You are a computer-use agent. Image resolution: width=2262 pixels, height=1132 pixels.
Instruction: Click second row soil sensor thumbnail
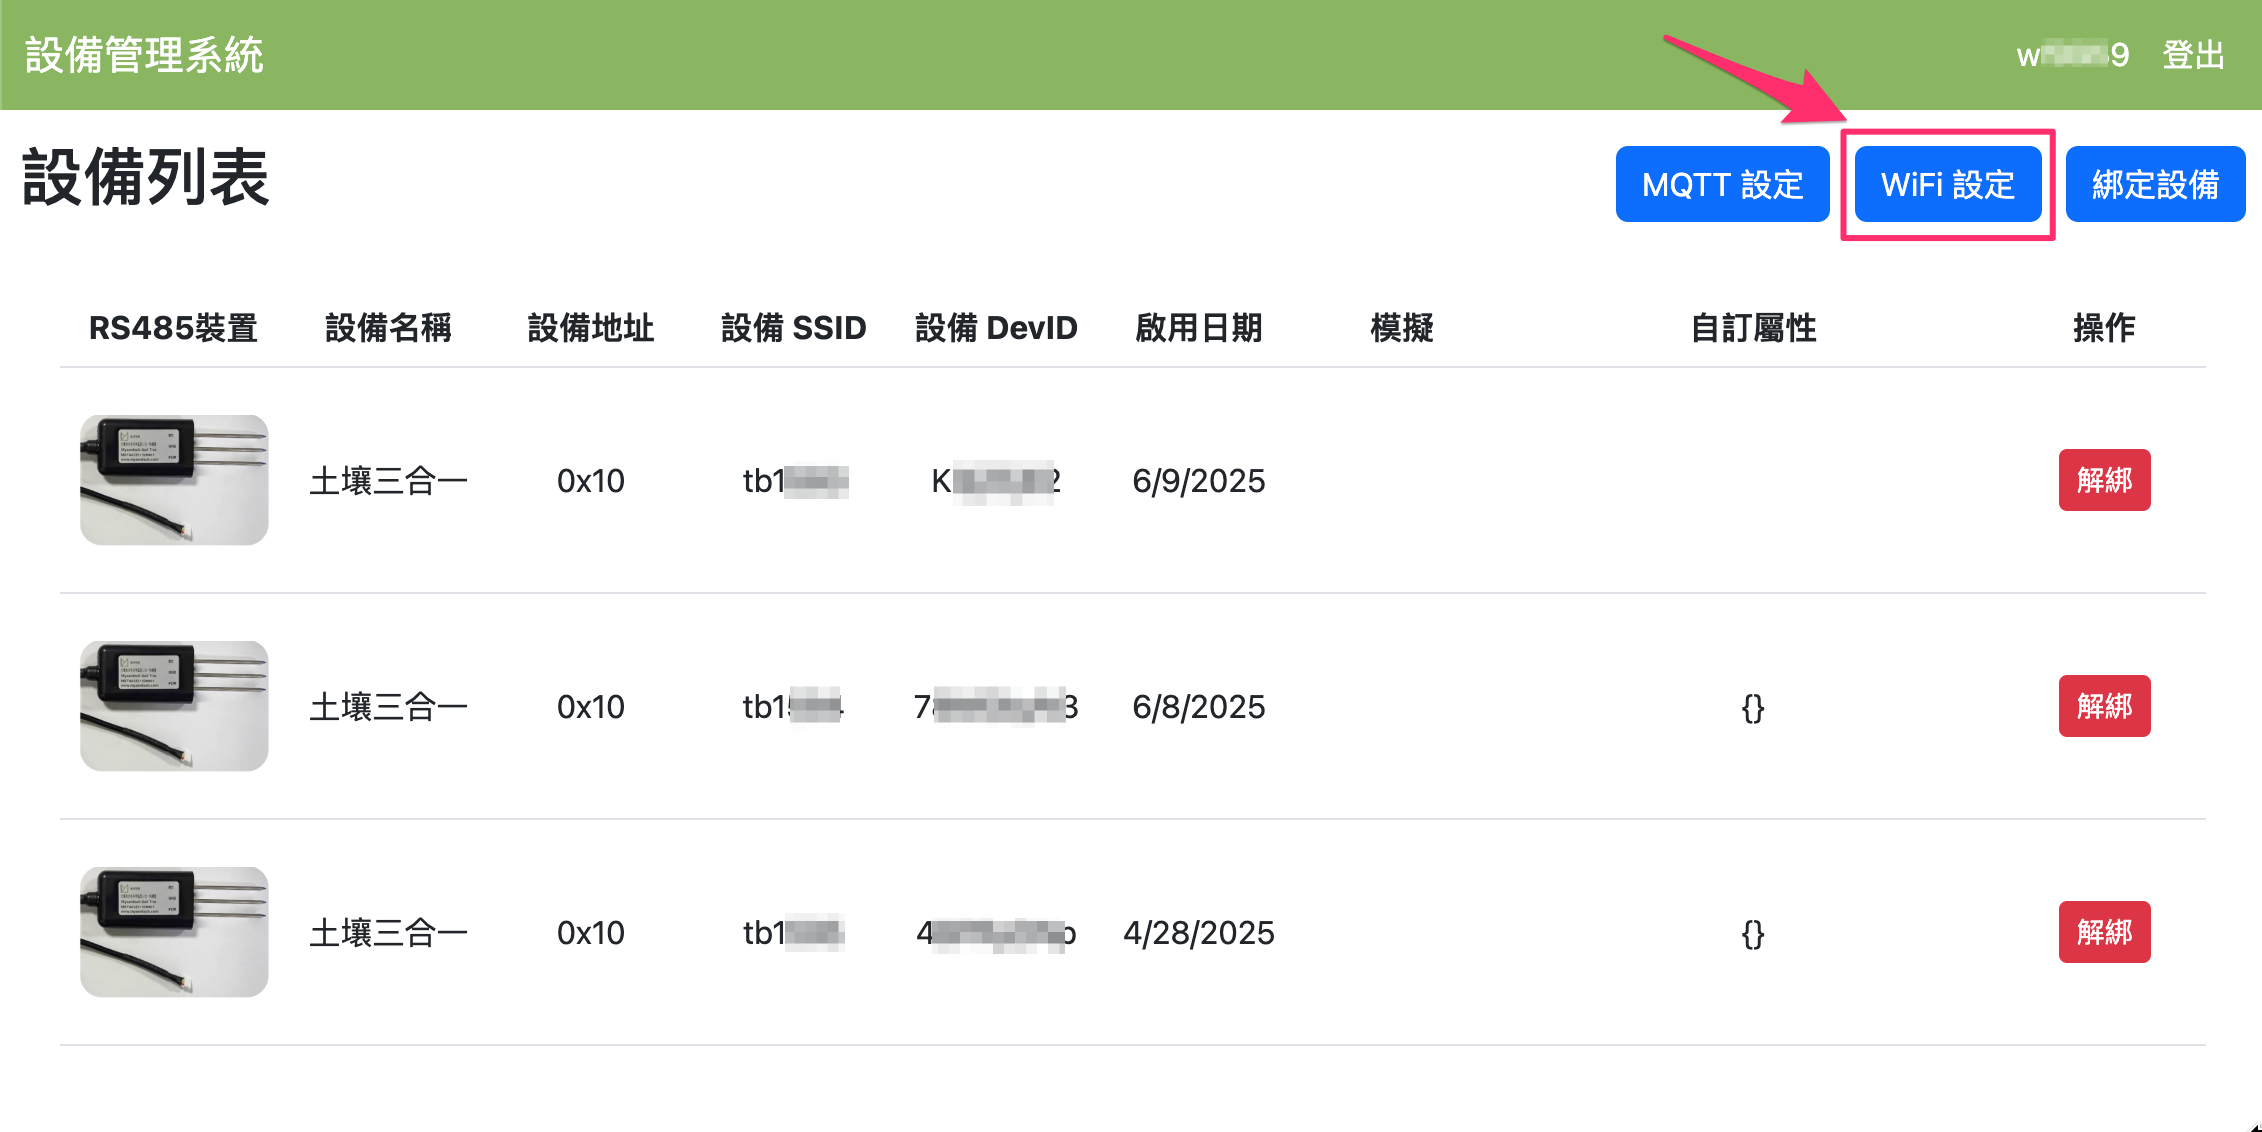tap(174, 706)
